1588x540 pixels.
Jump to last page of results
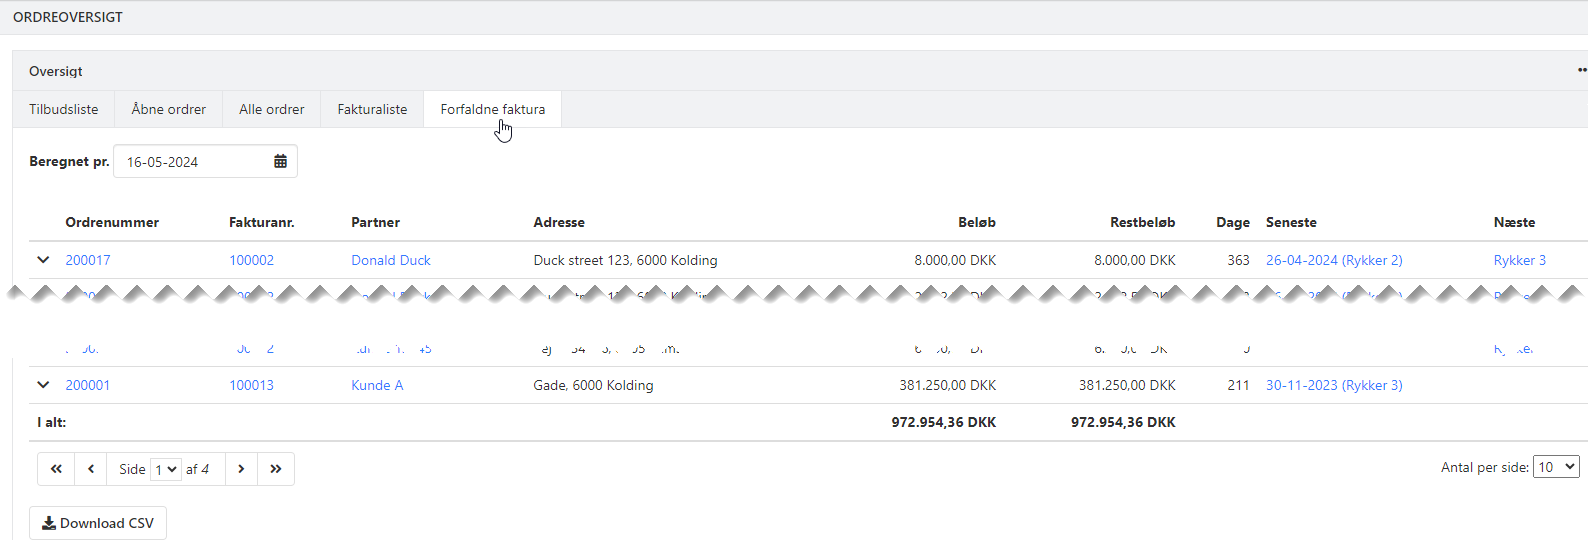pyautogui.click(x=276, y=469)
